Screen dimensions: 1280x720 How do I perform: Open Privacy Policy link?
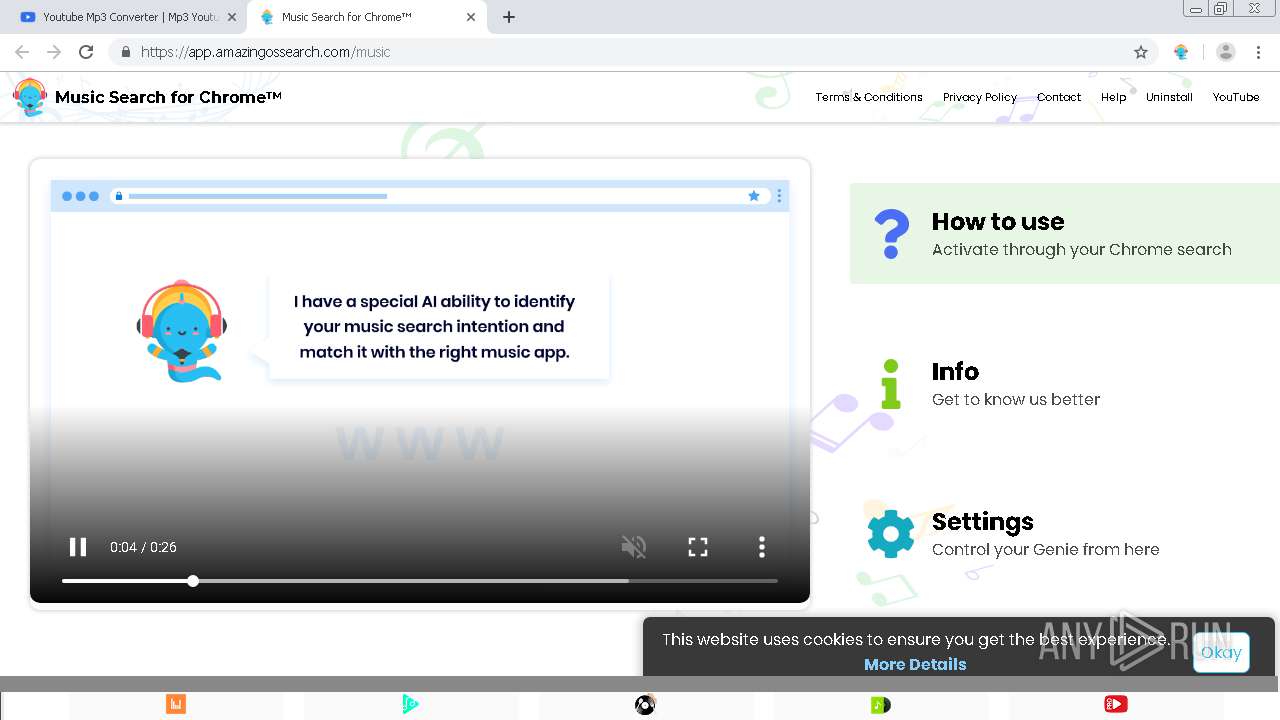pos(980,97)
